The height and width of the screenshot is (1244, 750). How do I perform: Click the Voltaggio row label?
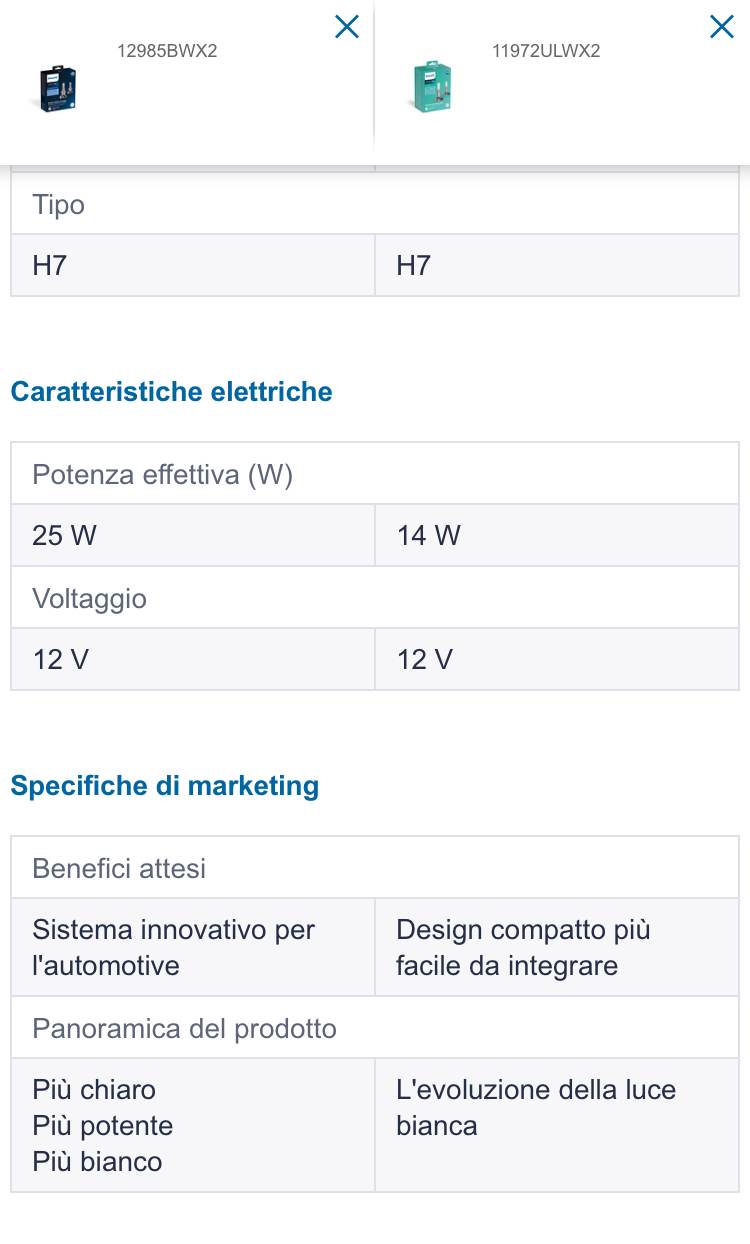[89, 599]
